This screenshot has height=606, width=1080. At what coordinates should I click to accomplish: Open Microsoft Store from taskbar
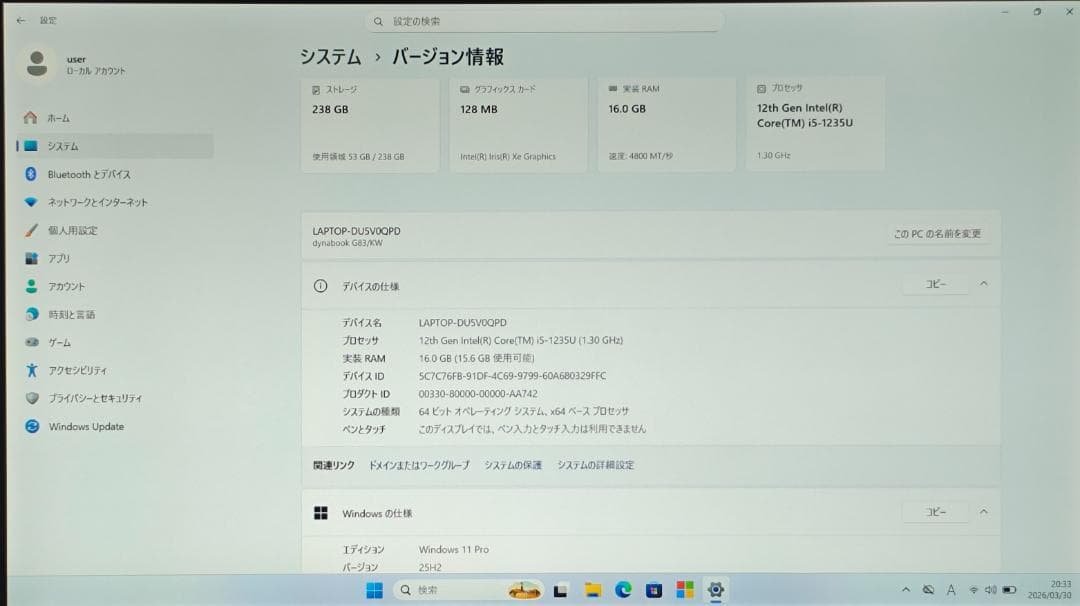654,590
